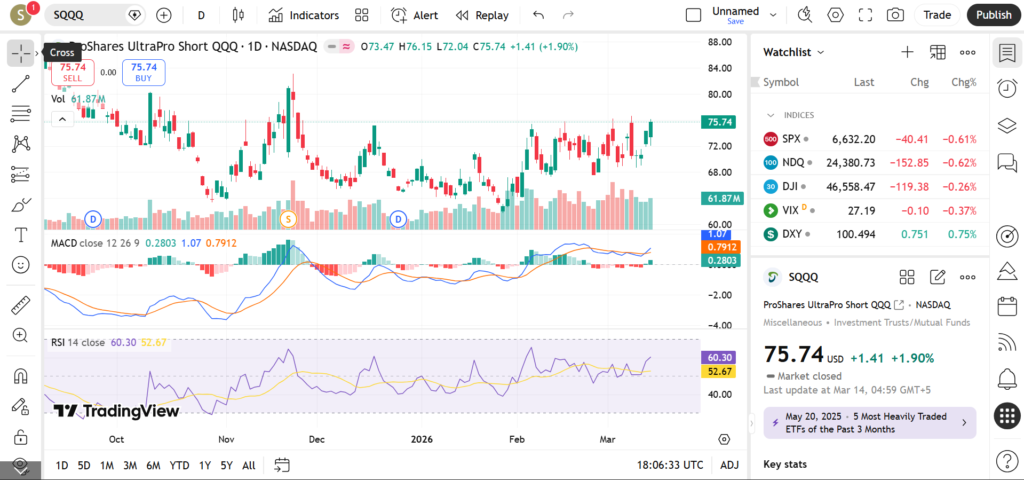Select the Text annotation tool
The image size is (1024, 480).
pos(20,235)
